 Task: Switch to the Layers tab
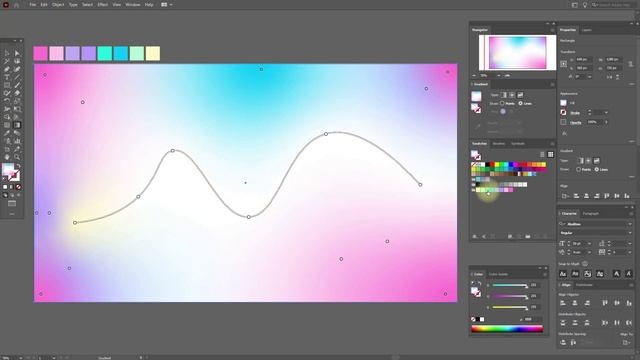[x=587, y=30]
